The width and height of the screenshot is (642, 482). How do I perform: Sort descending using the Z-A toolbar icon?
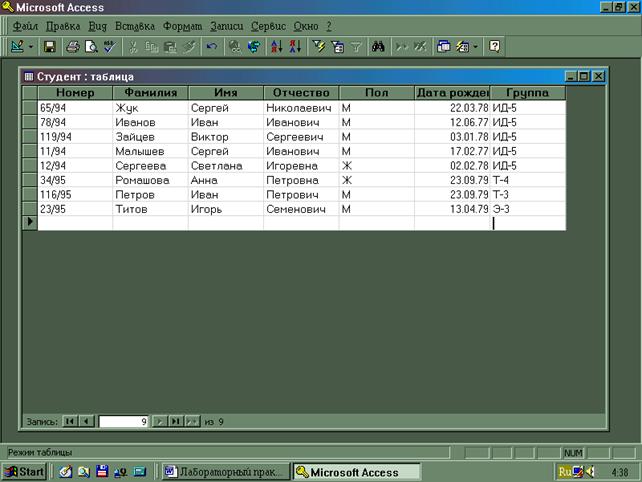coord(294,46)
